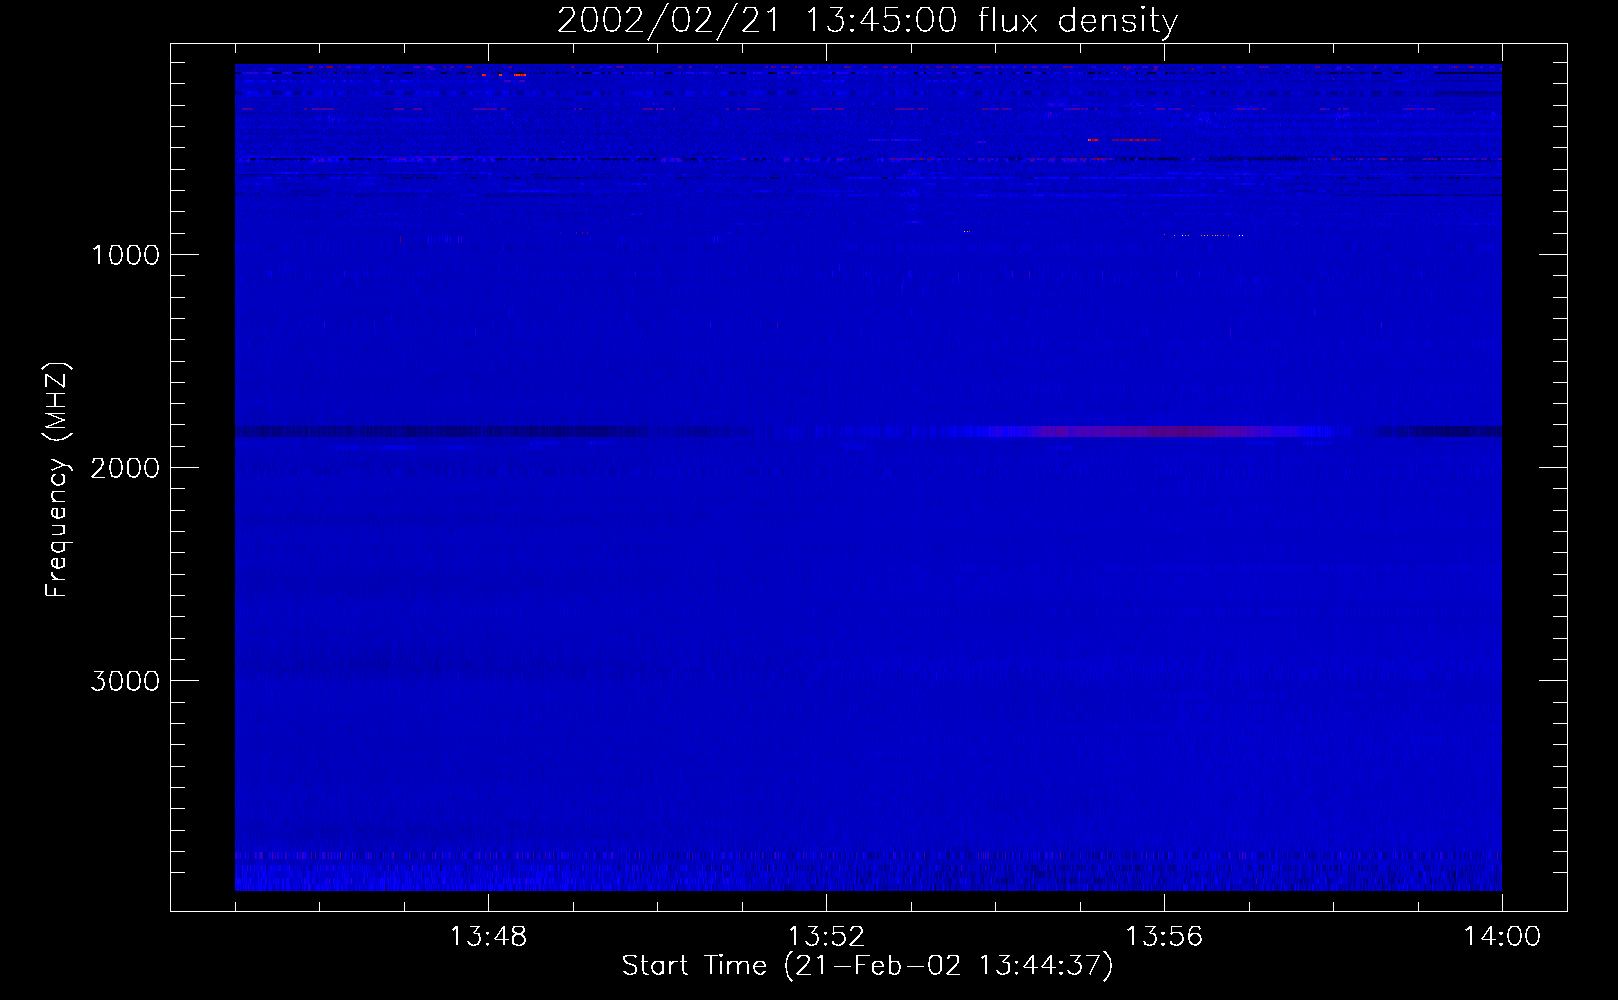Click the "Start Time (21-Feb-02 13:44:37)" label
This screenshot has width=1618, height=1000.
[x=867, y=967]
